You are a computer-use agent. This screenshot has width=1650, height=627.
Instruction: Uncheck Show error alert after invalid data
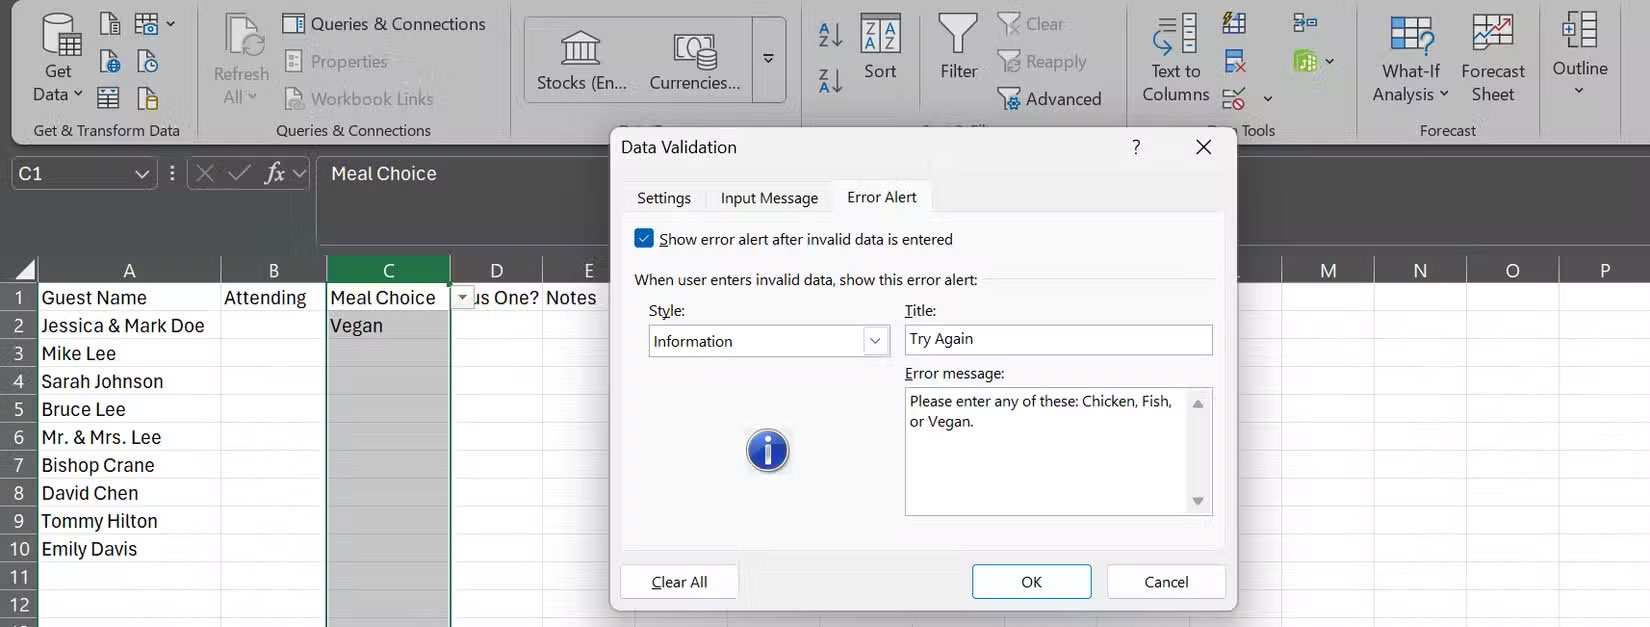click(644, 239)
